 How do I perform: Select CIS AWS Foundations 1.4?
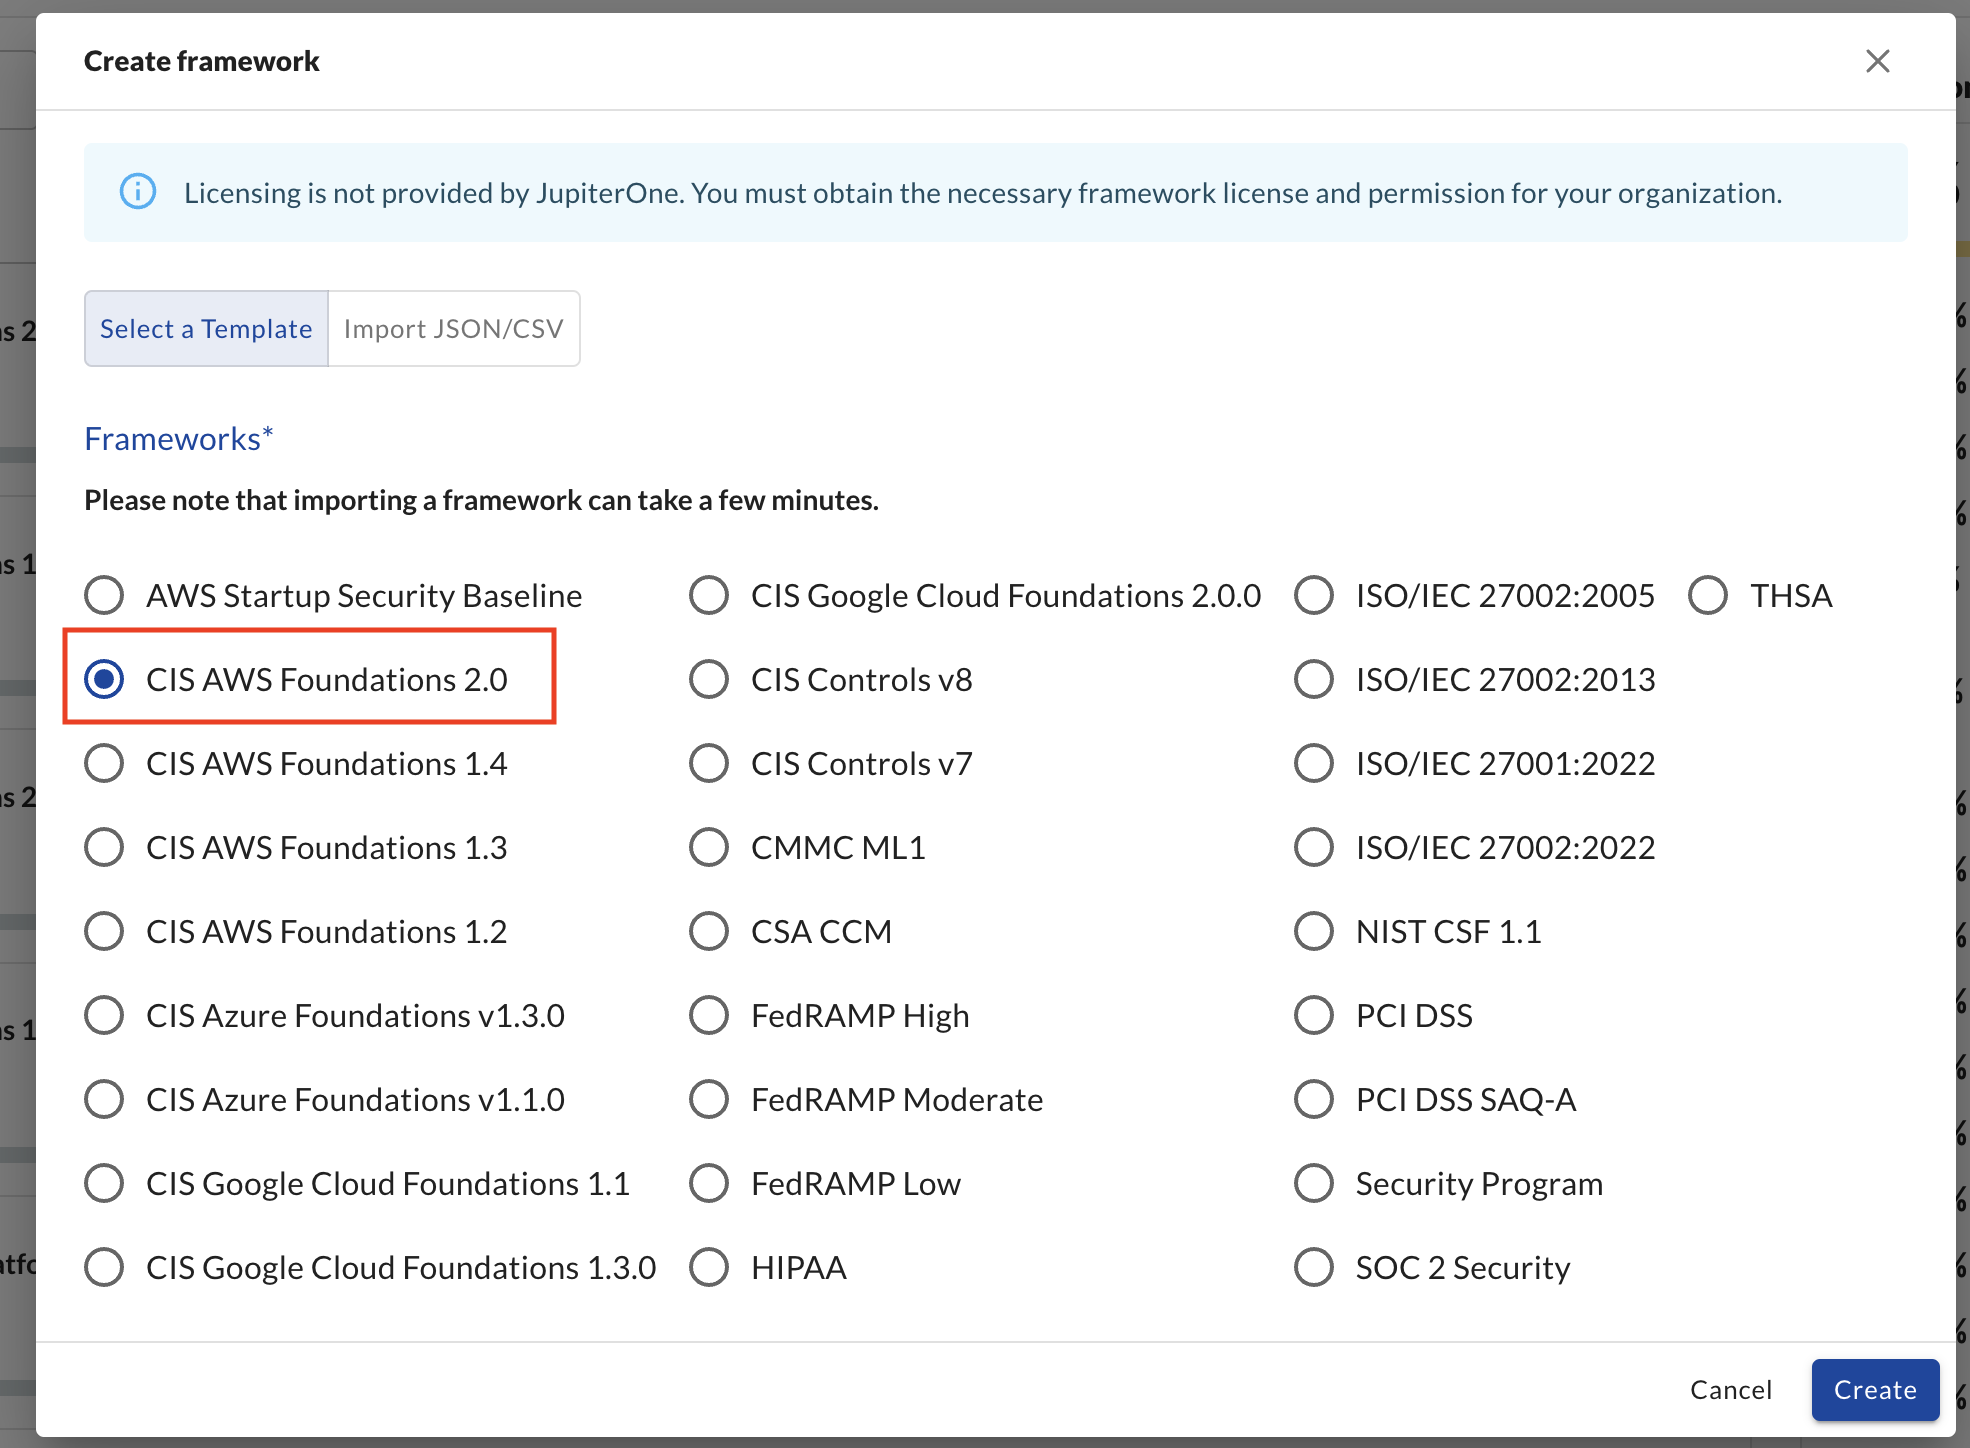(104, 763)
